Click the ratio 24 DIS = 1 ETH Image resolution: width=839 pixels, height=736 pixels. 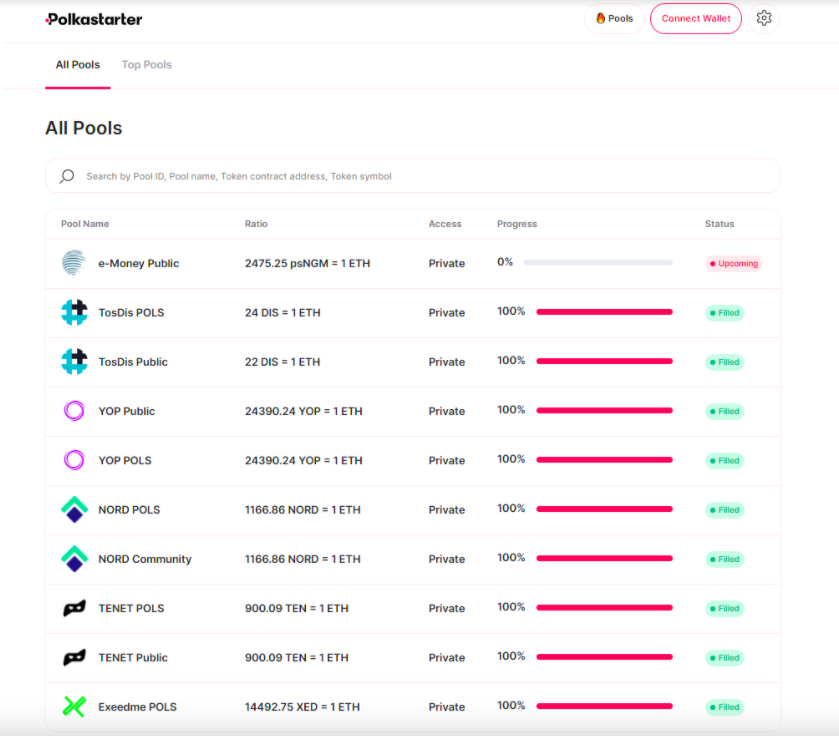pyautogui.click(x=283, y=312)
